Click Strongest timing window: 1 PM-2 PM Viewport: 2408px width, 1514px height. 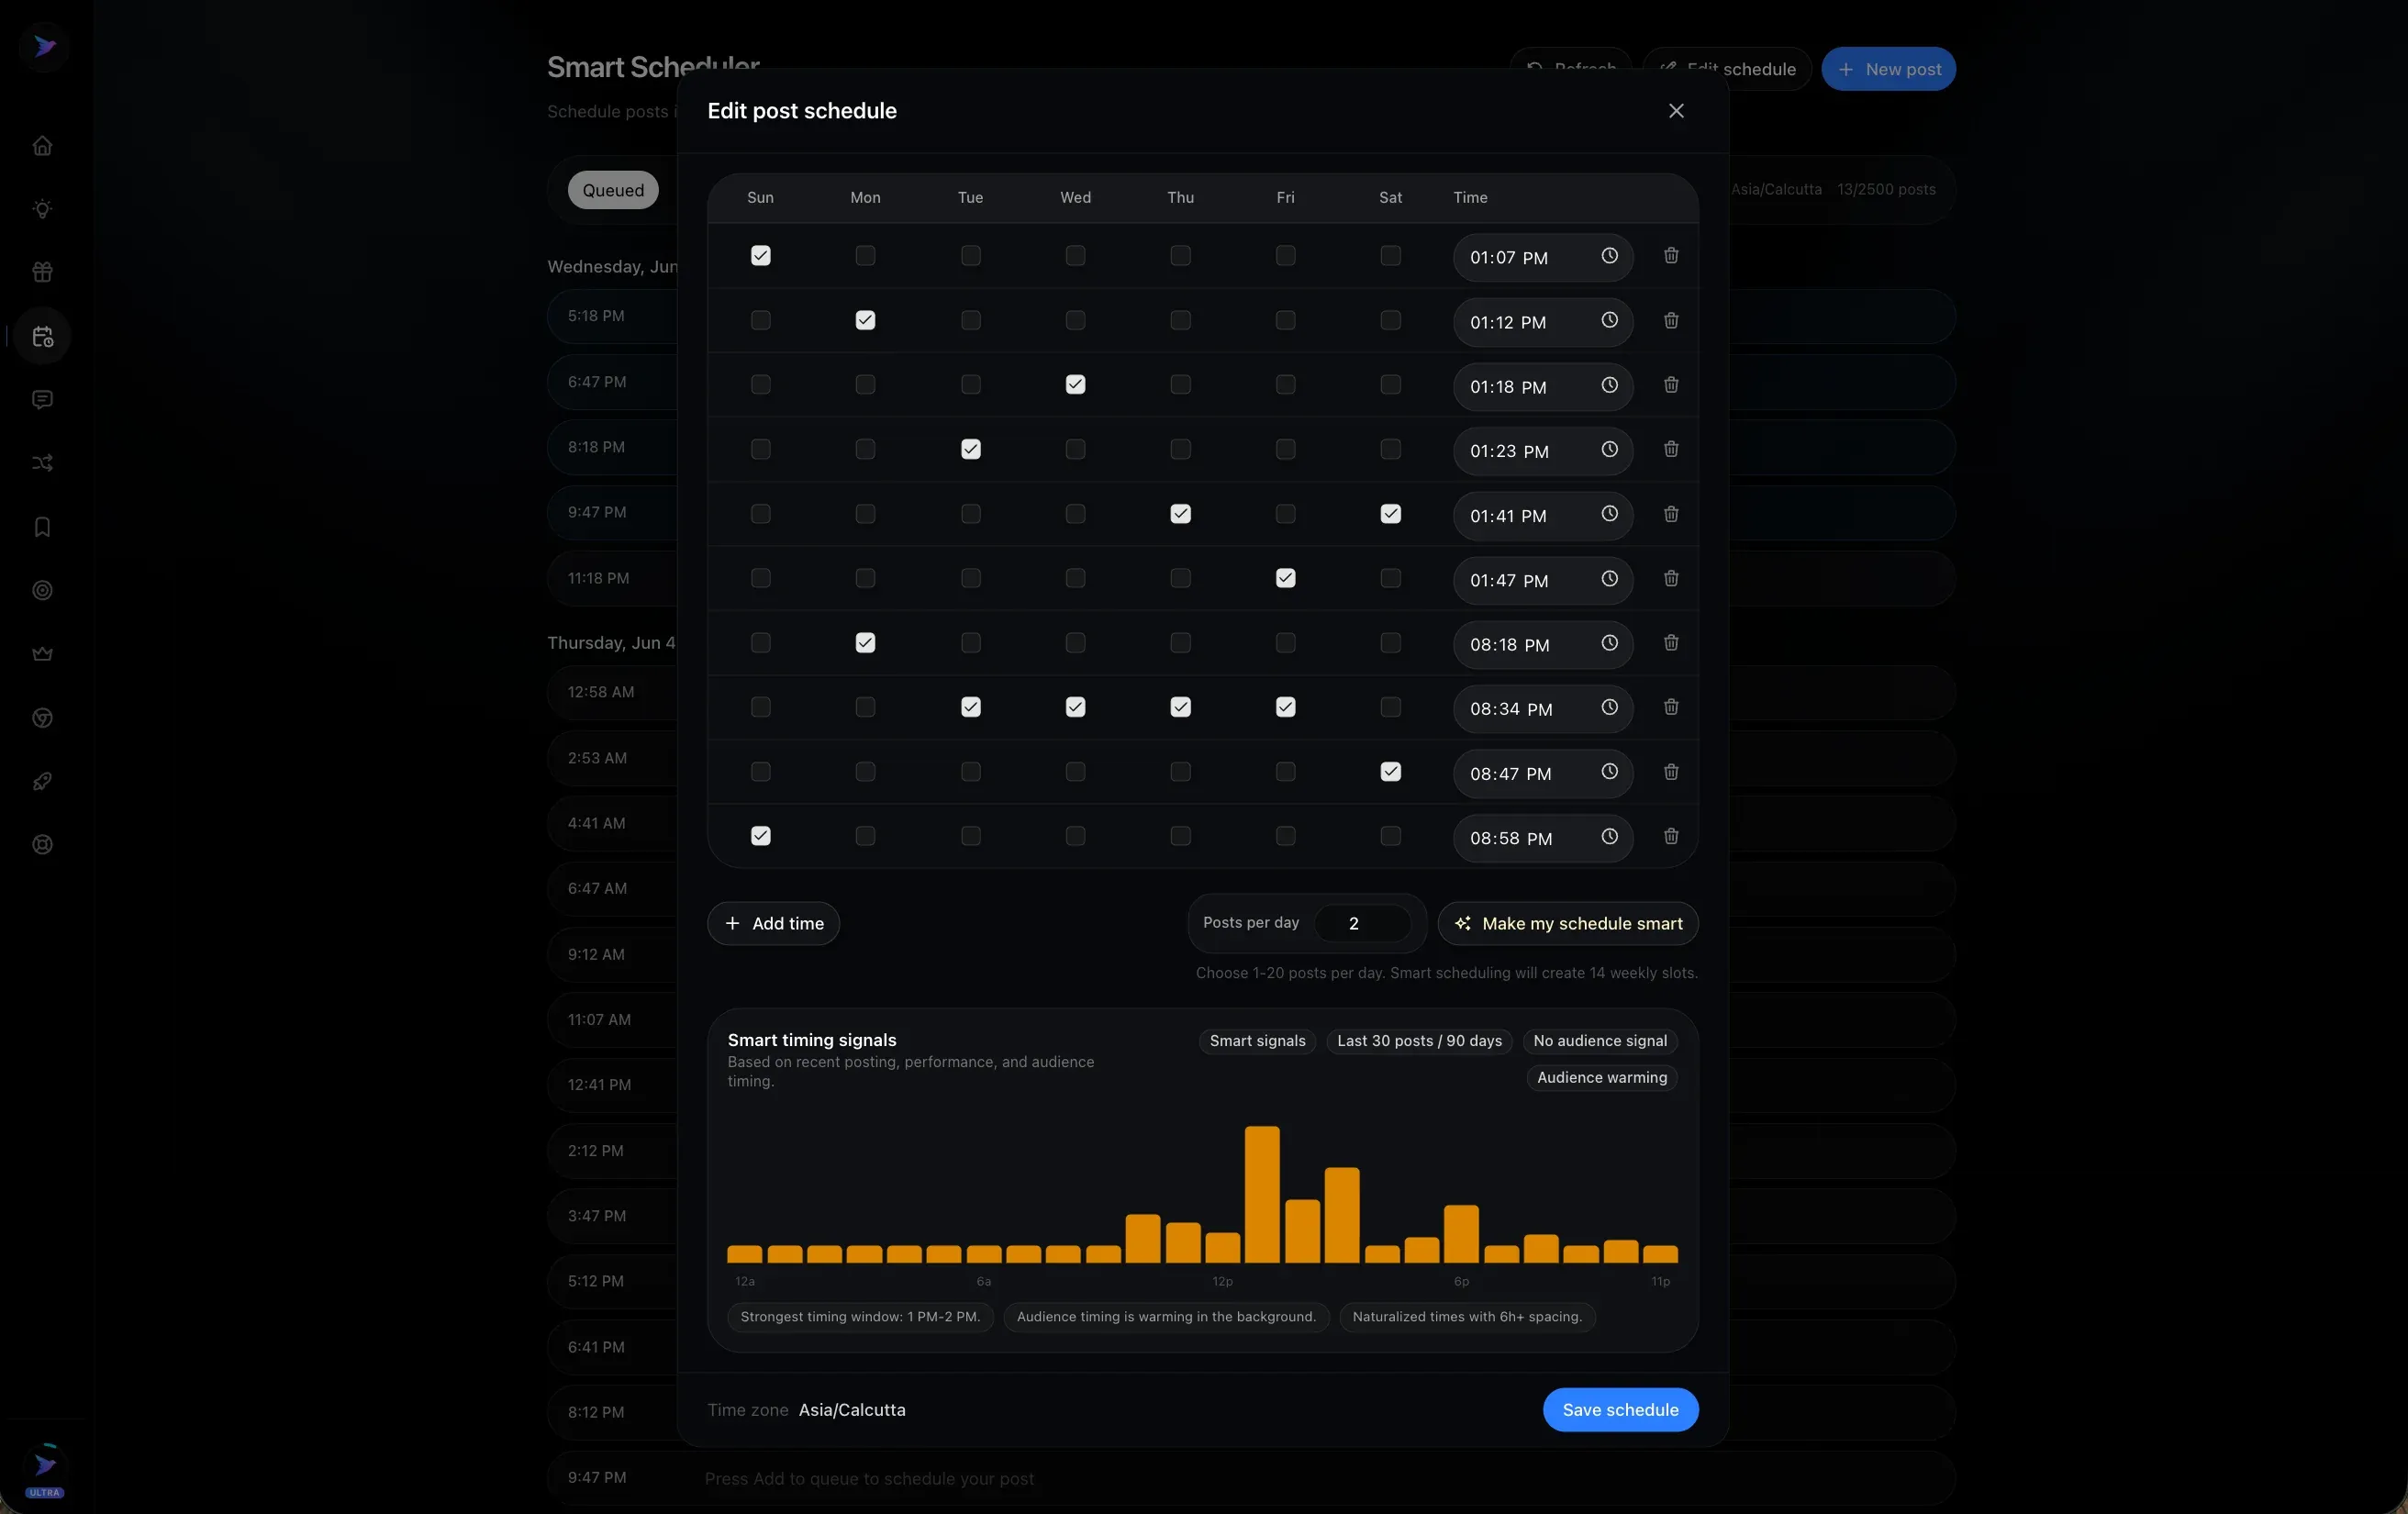(x=860, y=1317)
